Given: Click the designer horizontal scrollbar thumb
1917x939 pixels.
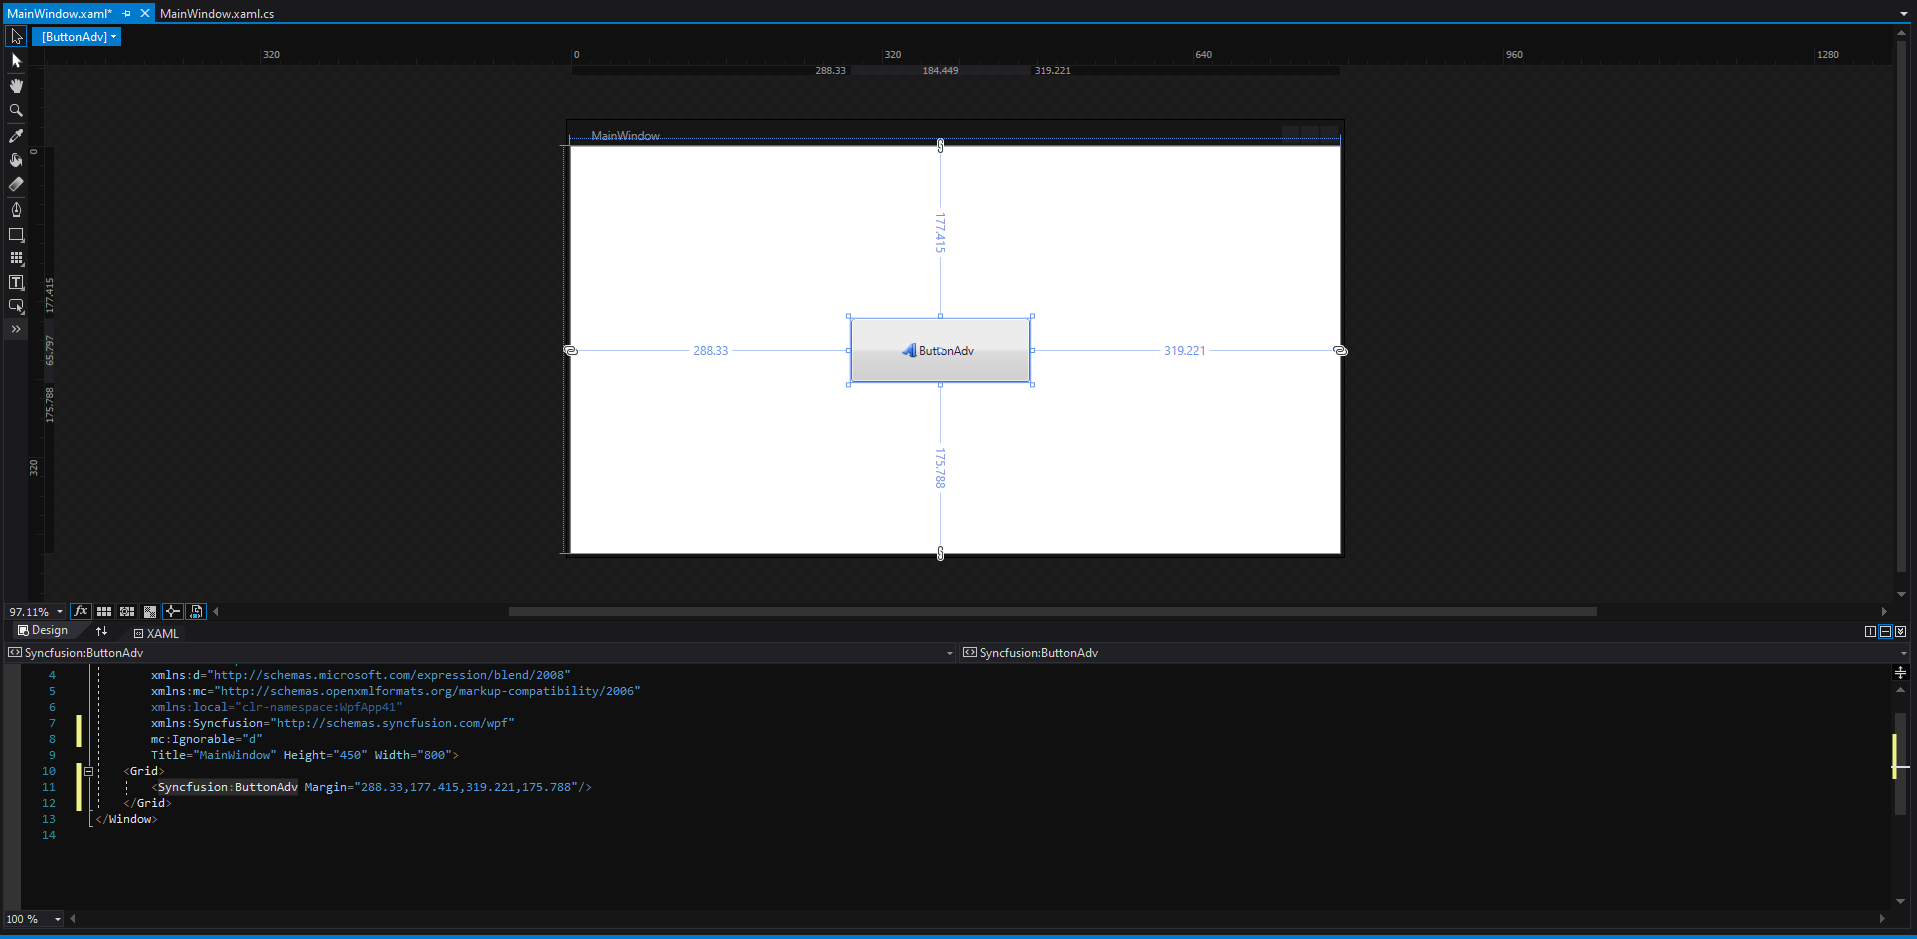Looking at the screenshot, I should pos(1052,612).
